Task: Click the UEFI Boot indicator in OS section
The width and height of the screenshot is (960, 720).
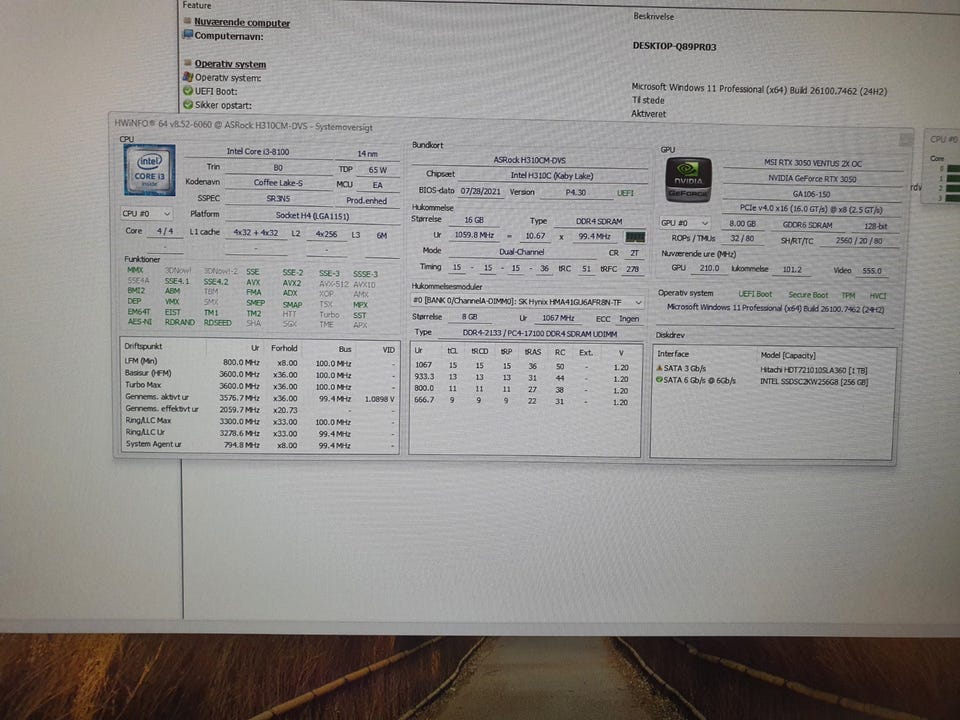Action: coord(755,294)
